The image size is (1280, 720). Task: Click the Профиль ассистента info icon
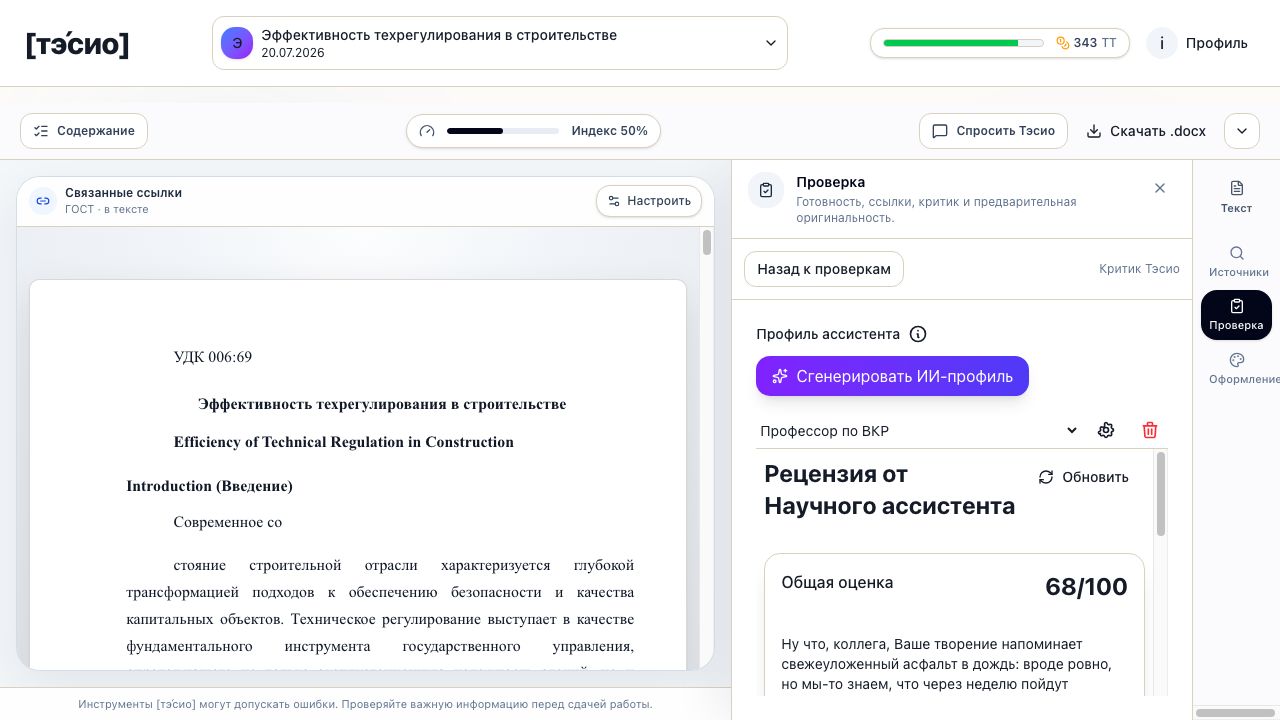918,334
